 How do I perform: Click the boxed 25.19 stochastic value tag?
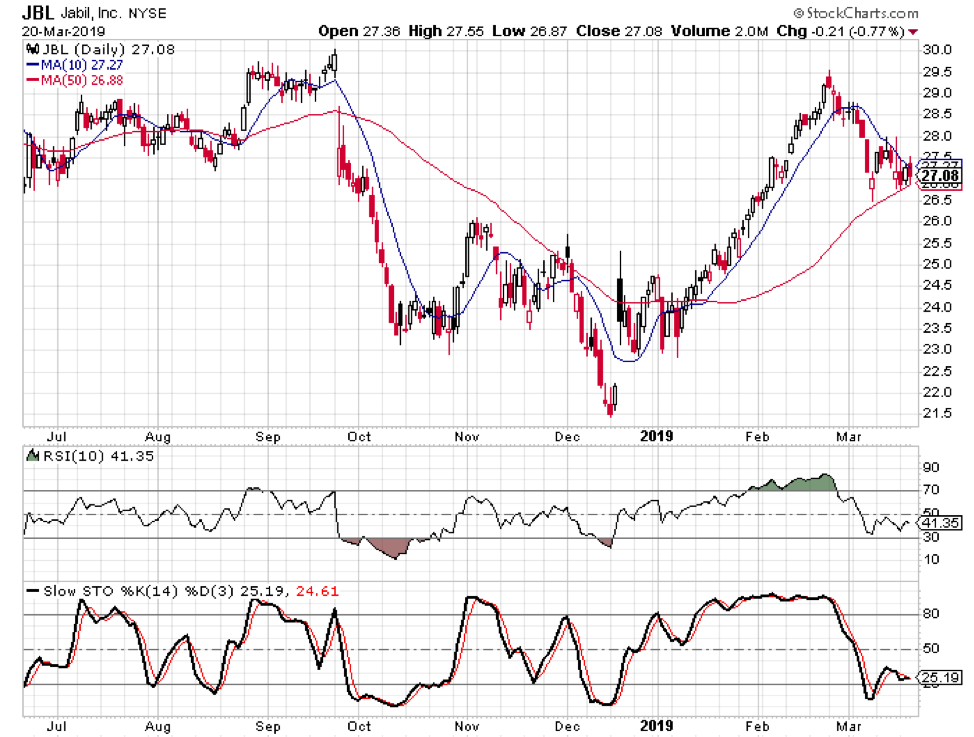click(941, 677)
